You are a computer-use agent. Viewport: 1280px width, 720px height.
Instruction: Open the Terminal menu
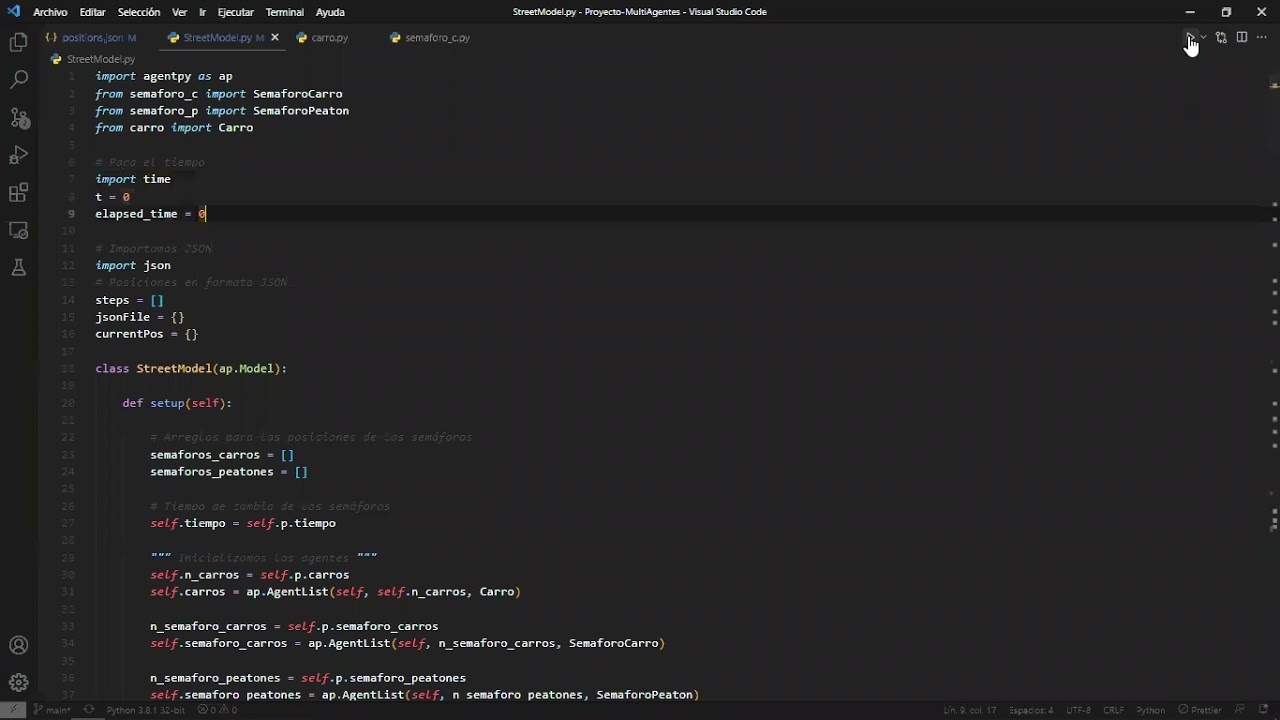284,12
